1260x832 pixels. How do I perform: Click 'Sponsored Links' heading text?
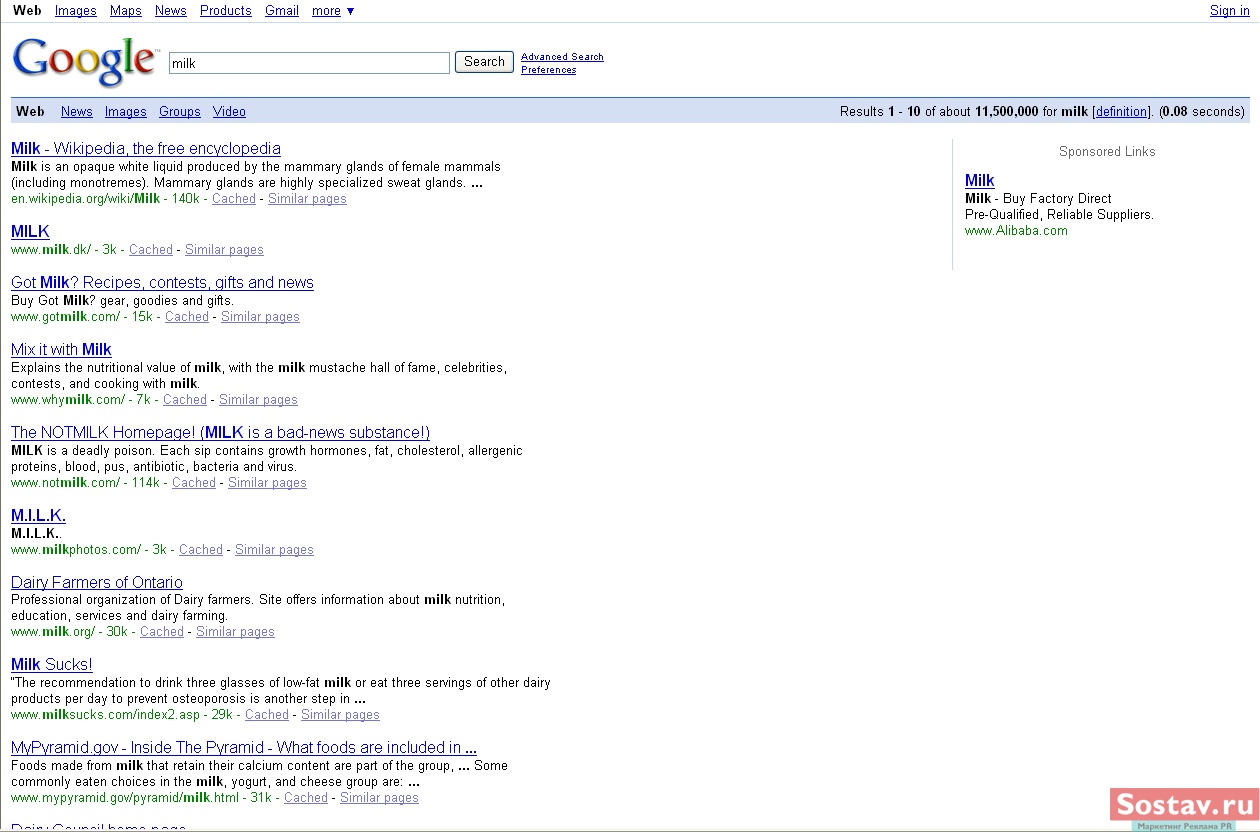pos(1107,152)
